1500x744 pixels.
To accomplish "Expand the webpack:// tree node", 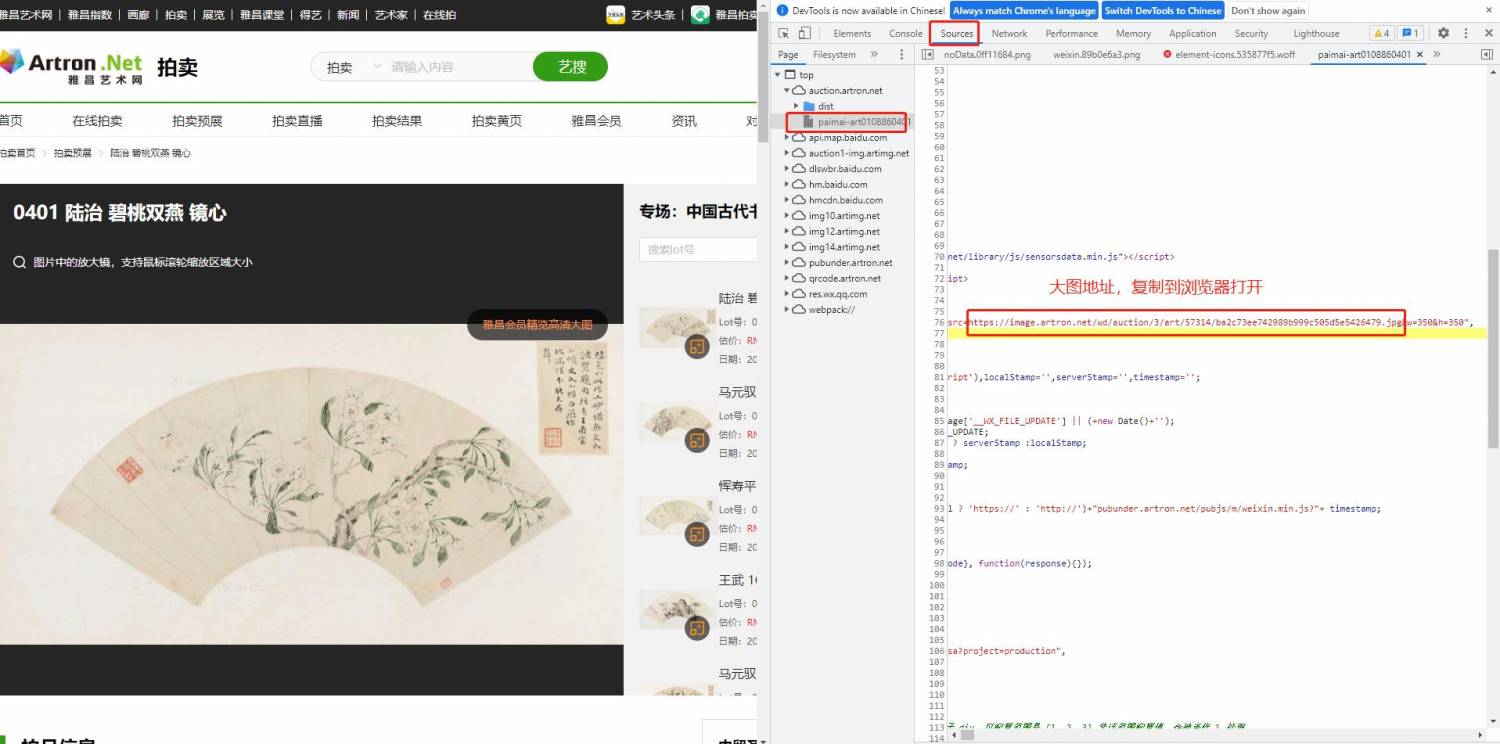I will click(x=788, y=309).
